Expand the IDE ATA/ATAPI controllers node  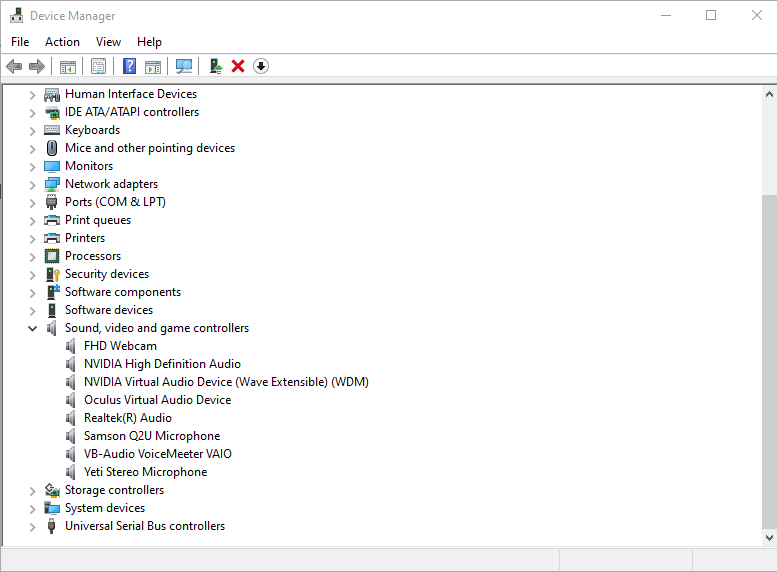pos(32,113)
